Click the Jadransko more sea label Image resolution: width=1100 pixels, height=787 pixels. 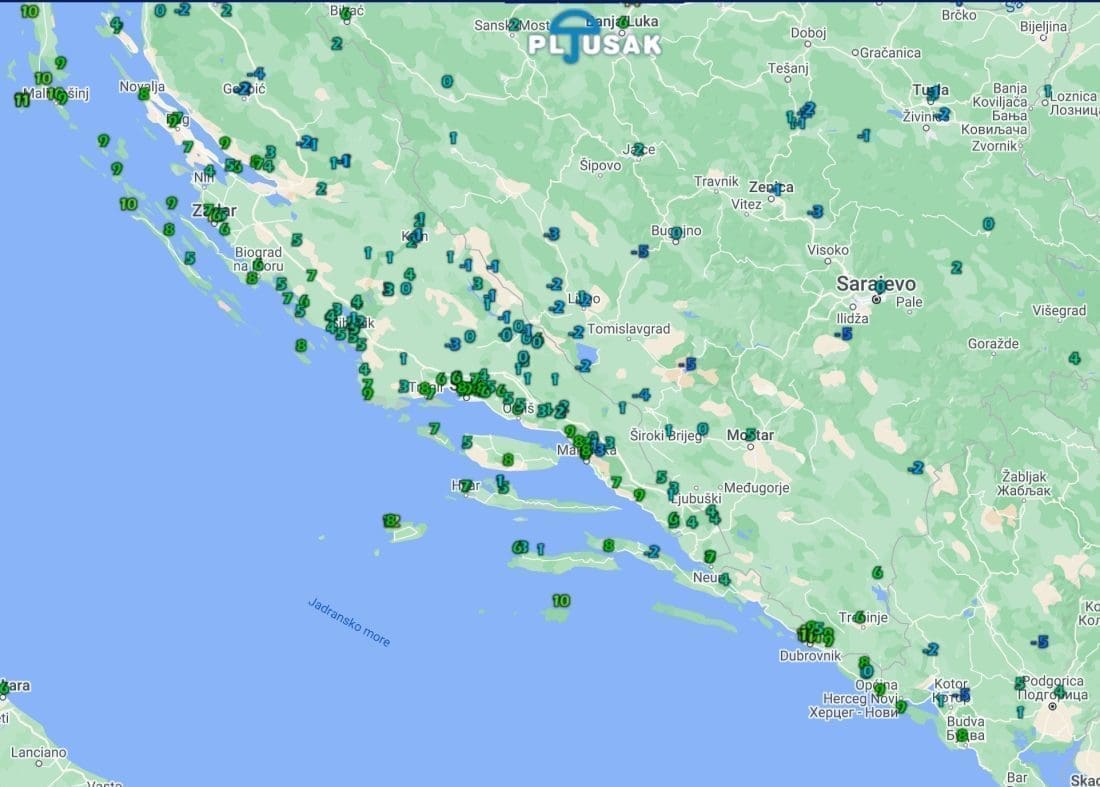(349, 622)
